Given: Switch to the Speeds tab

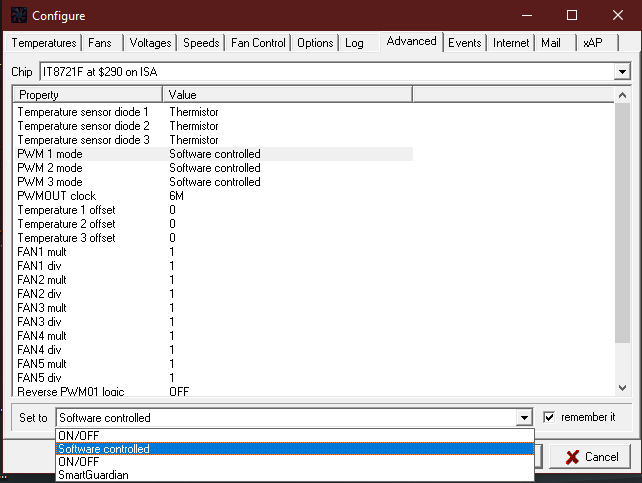Looking at the screenshot, I should click(201, 43).
